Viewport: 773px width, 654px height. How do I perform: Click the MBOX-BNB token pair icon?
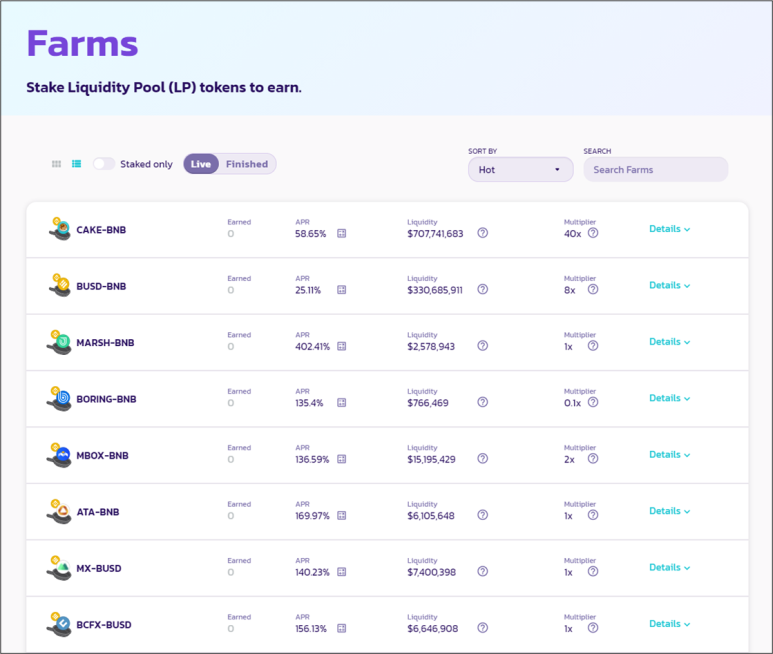(x=59, y=456)
